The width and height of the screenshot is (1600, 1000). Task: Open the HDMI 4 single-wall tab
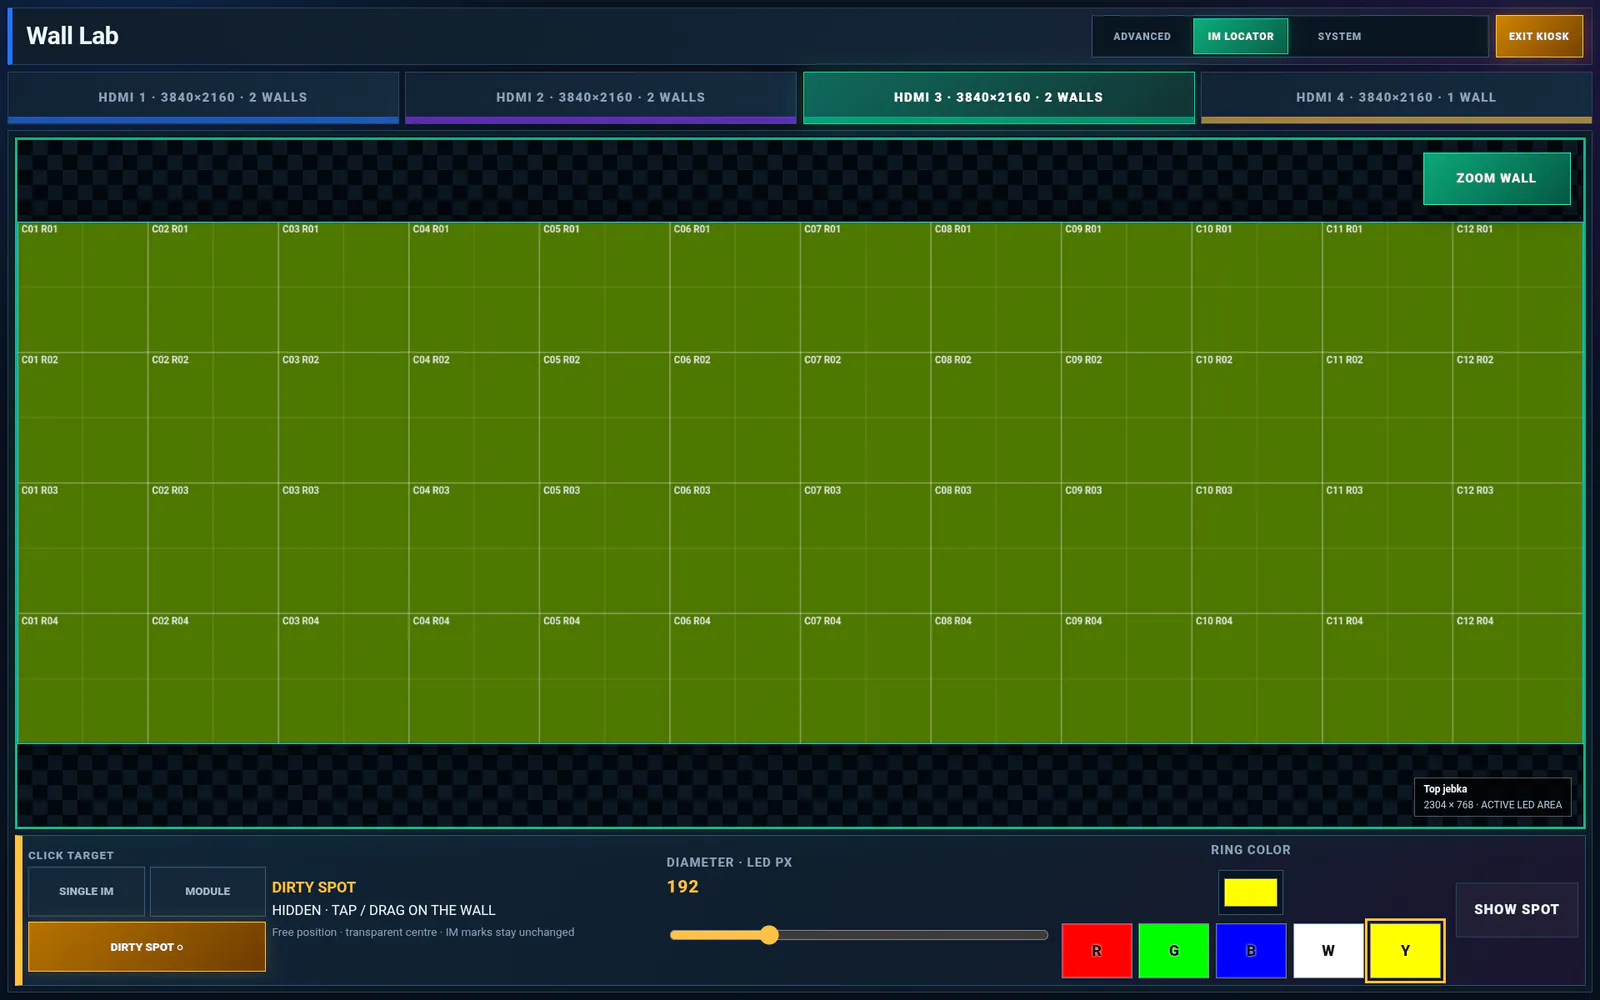(1396, 97)
